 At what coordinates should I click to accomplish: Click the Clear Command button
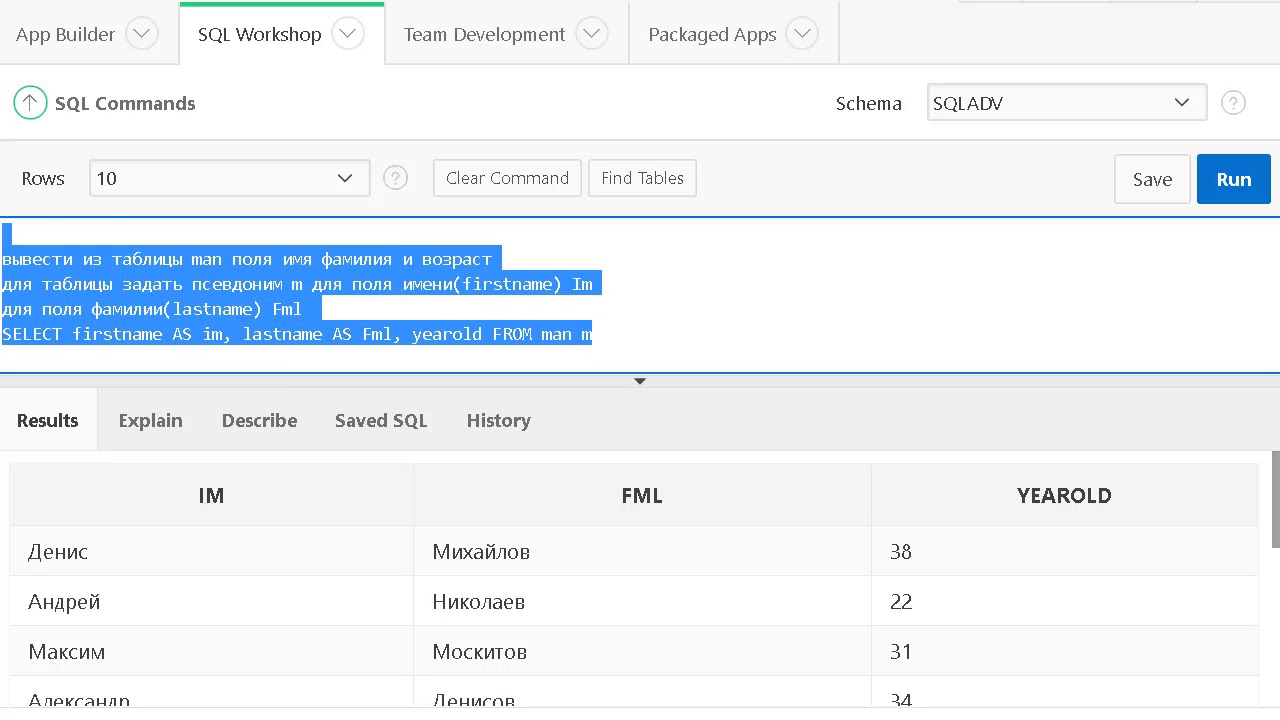[507, 178]
